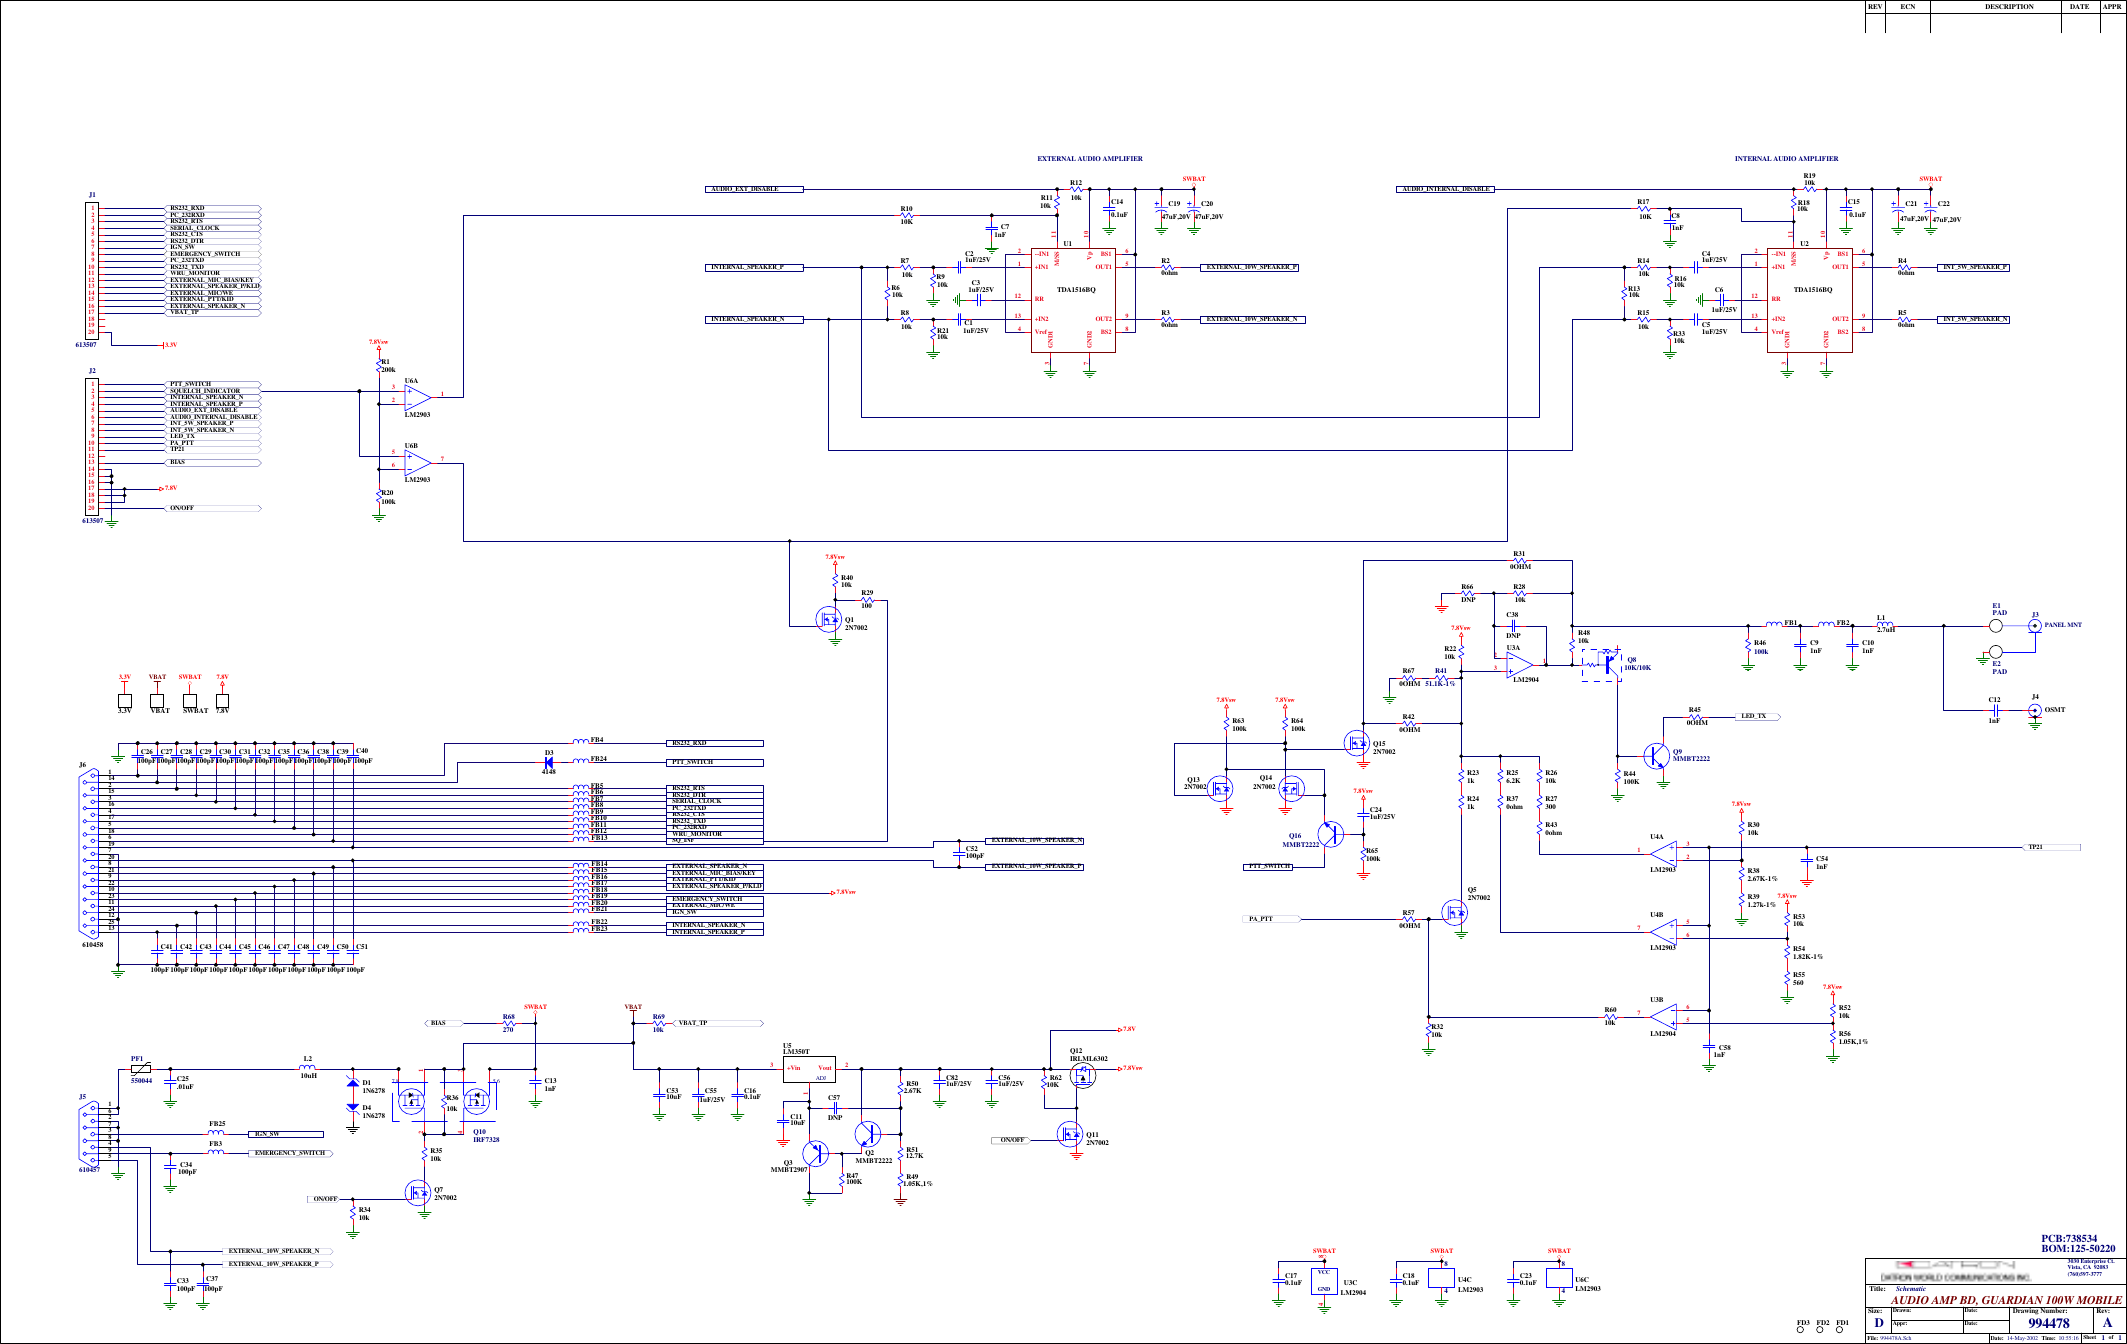
Task: Select the Q3 MMBT2907 transistor symbol
Action: point(816,1153)
